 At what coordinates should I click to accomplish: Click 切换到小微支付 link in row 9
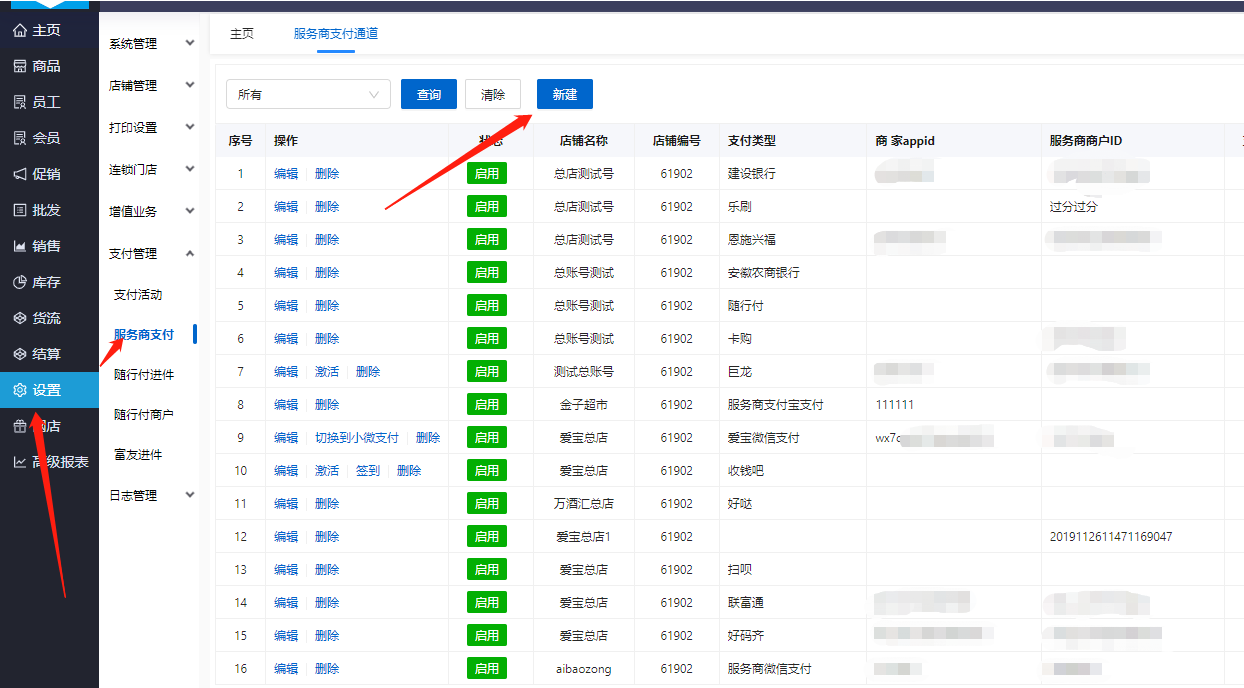(357, 438)
